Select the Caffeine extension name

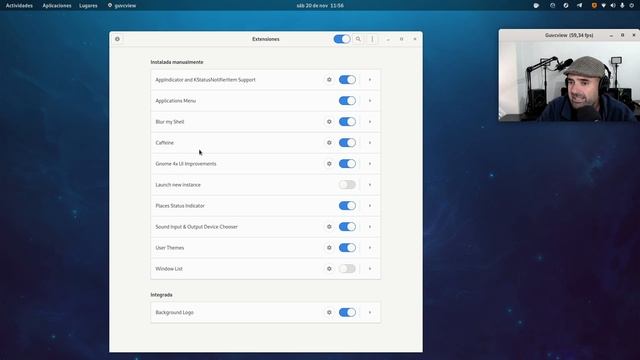coord(164,143)
